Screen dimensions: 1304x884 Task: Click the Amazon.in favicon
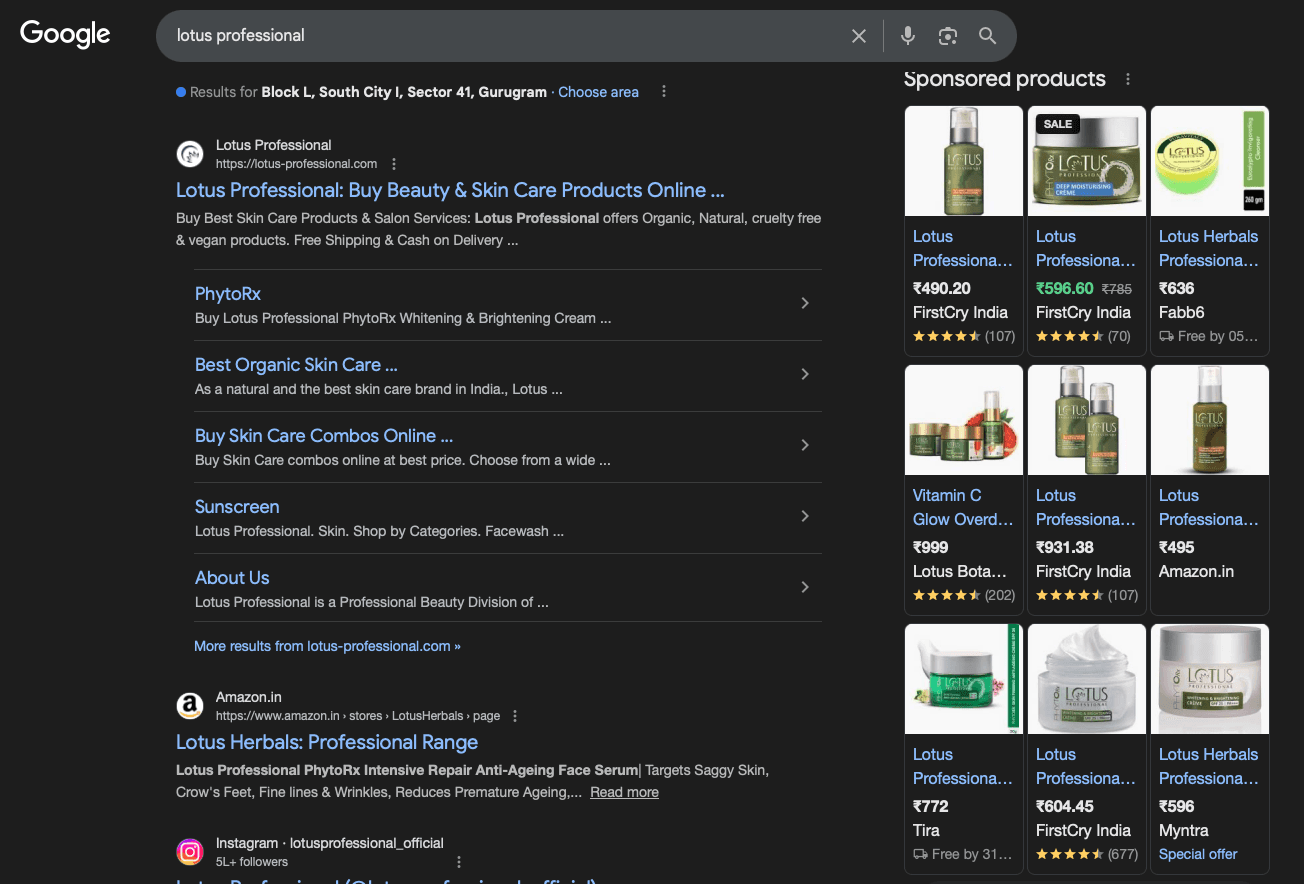click(190, 706)
